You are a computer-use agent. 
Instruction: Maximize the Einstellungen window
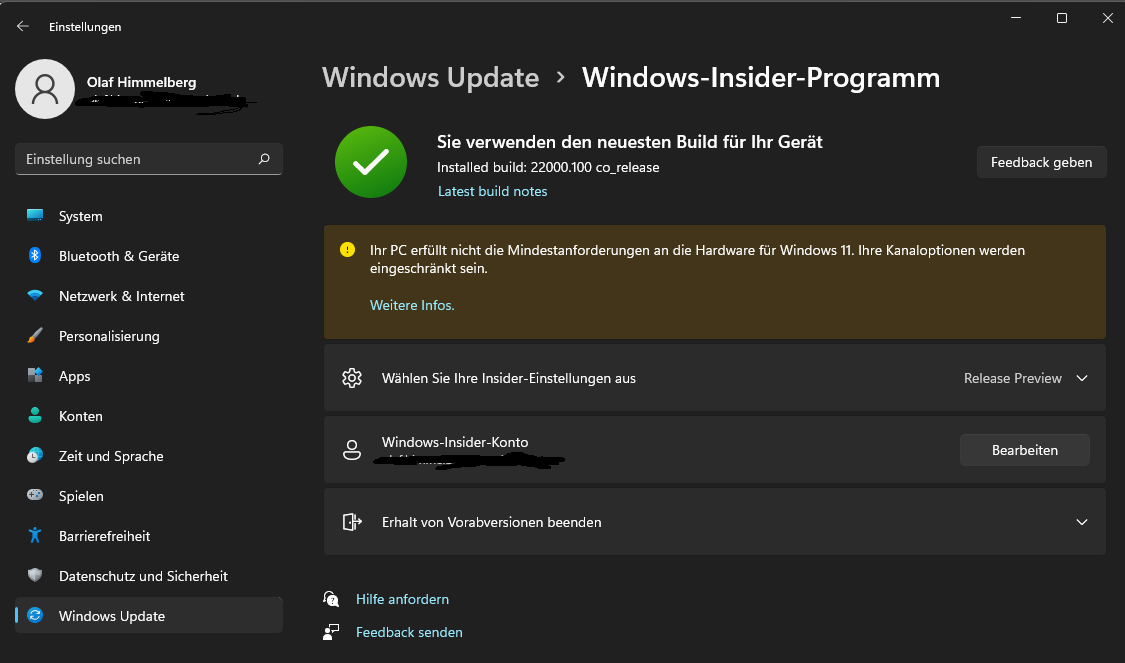pos(1062,18)
